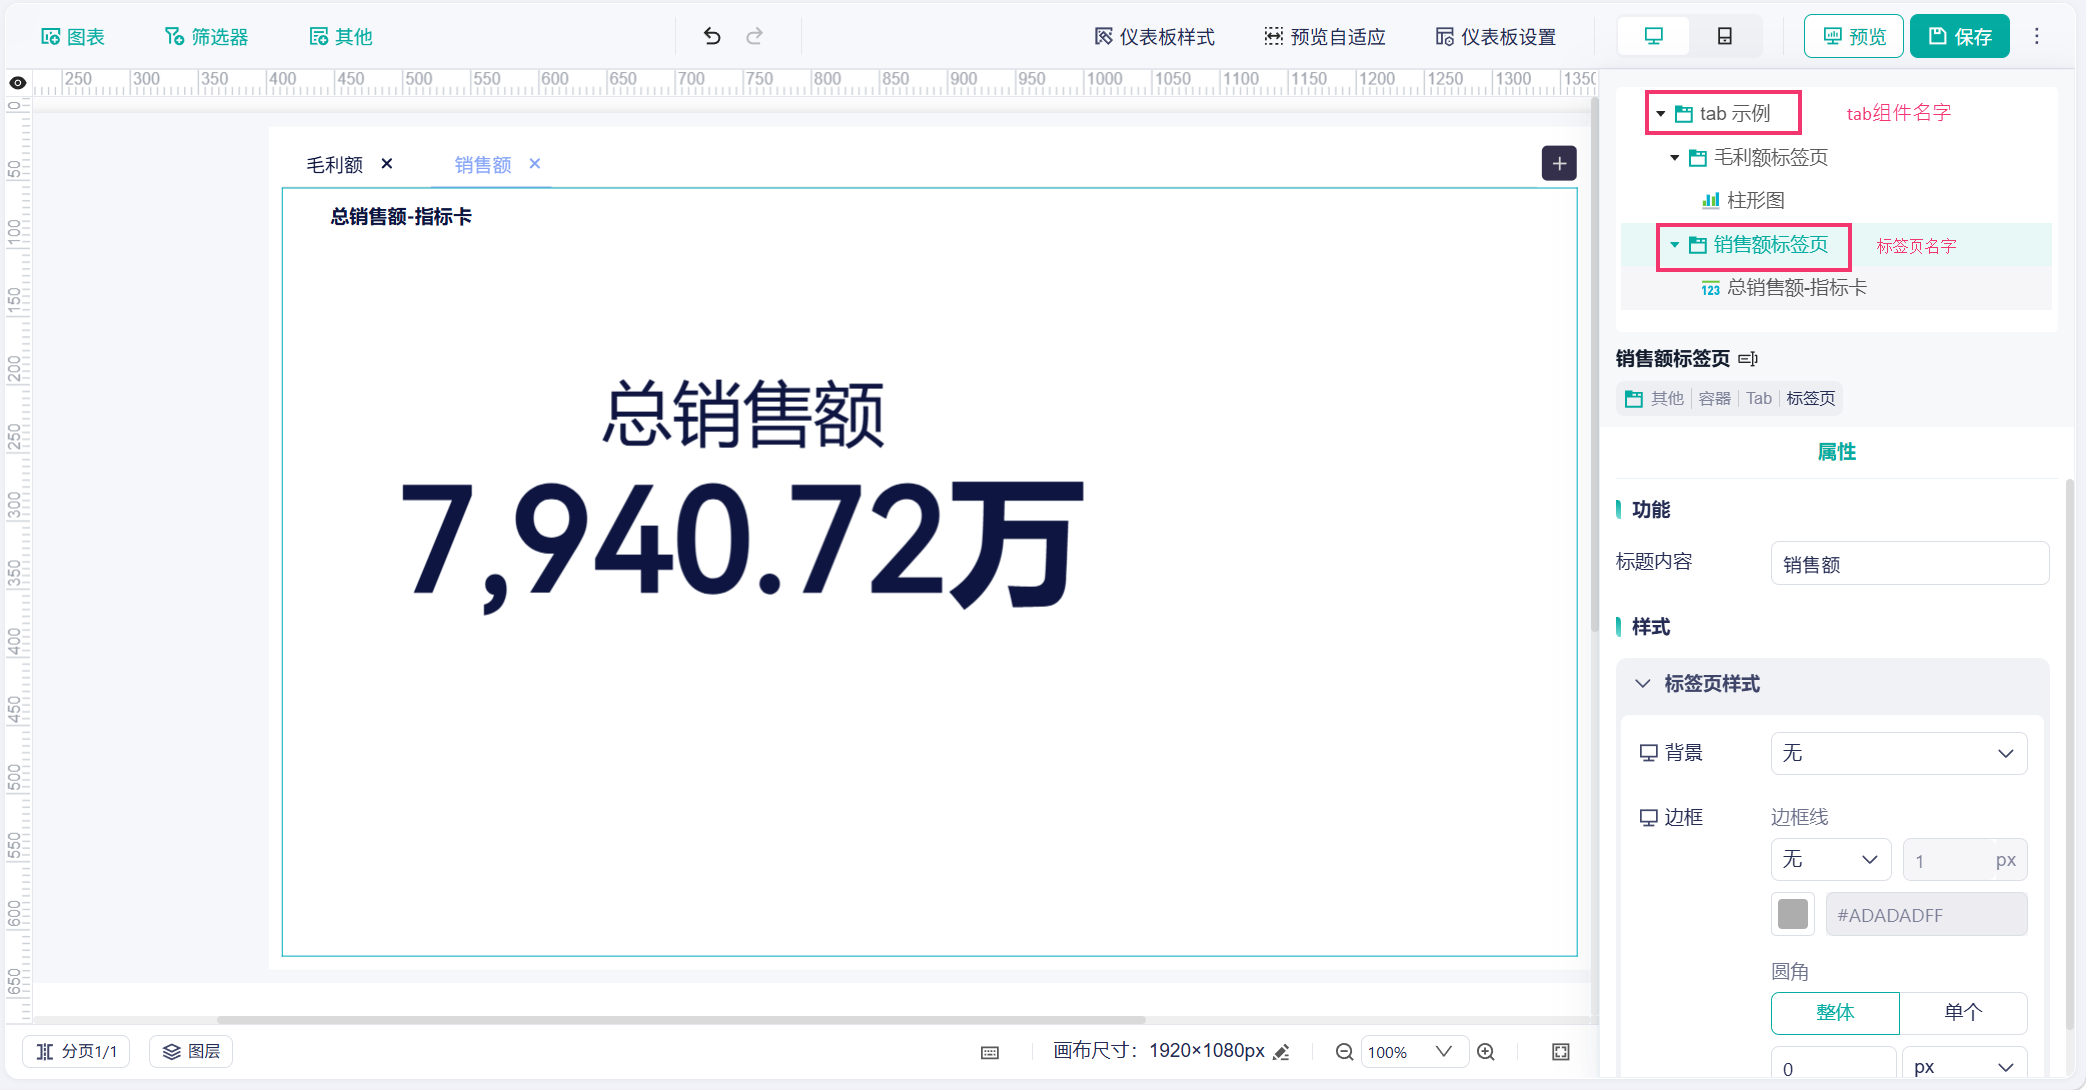Collapse the 标签页样式 section
Screen dimensions: 2086x1090
(1643, 683)
